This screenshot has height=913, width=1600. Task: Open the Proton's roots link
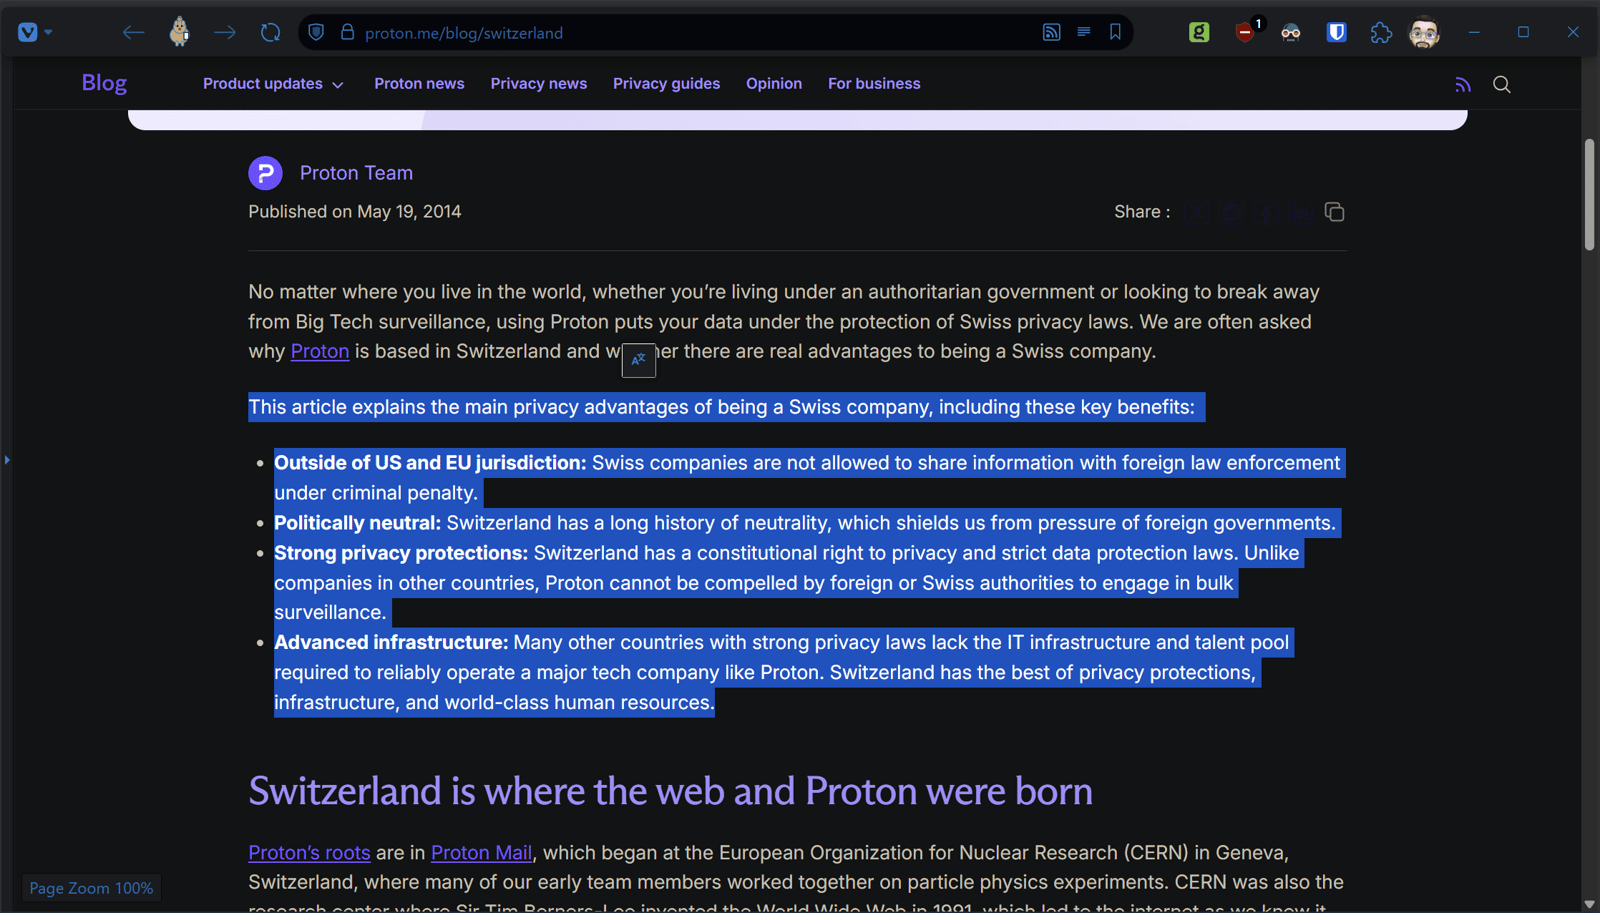tap(309, 853)
